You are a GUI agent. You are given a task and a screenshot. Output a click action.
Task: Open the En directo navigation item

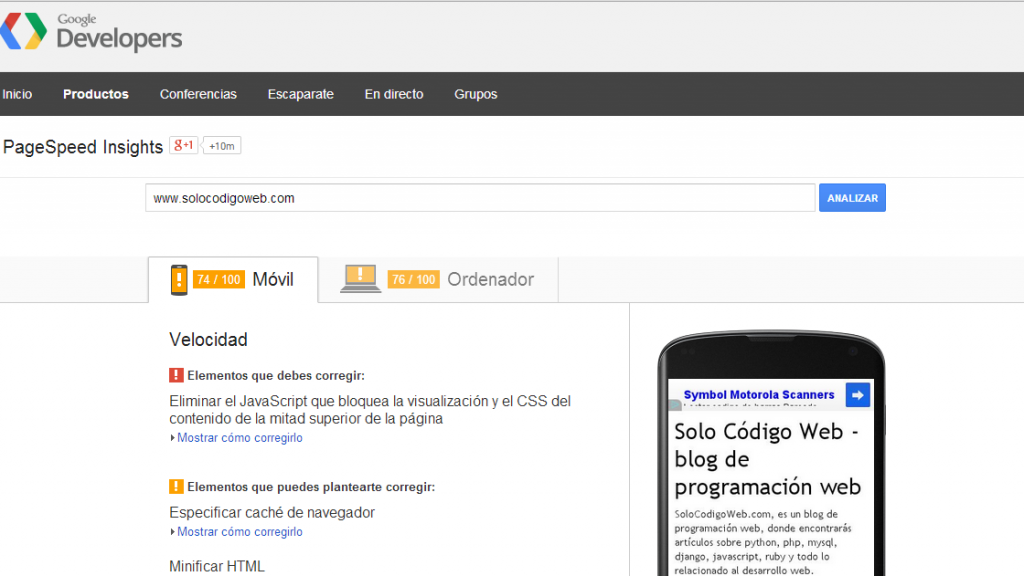click(394, 94)
